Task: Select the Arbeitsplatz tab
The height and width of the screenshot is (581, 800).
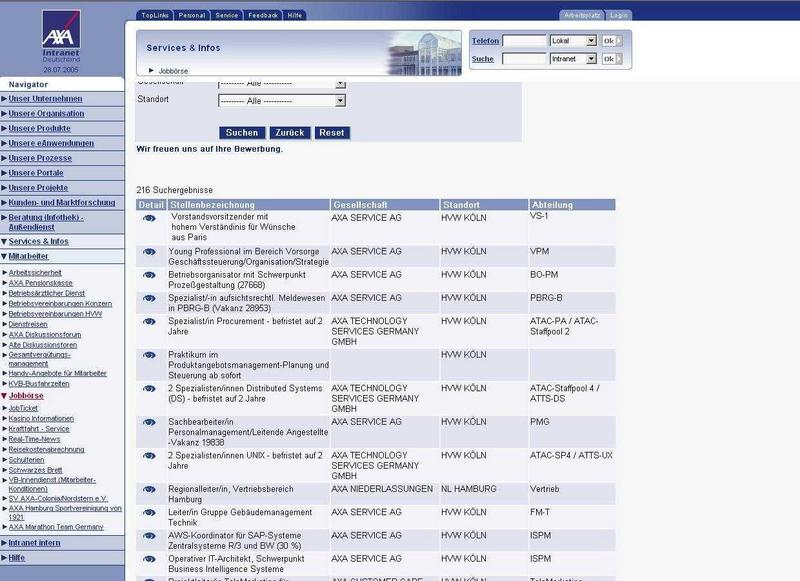Action: click(582, 15)
